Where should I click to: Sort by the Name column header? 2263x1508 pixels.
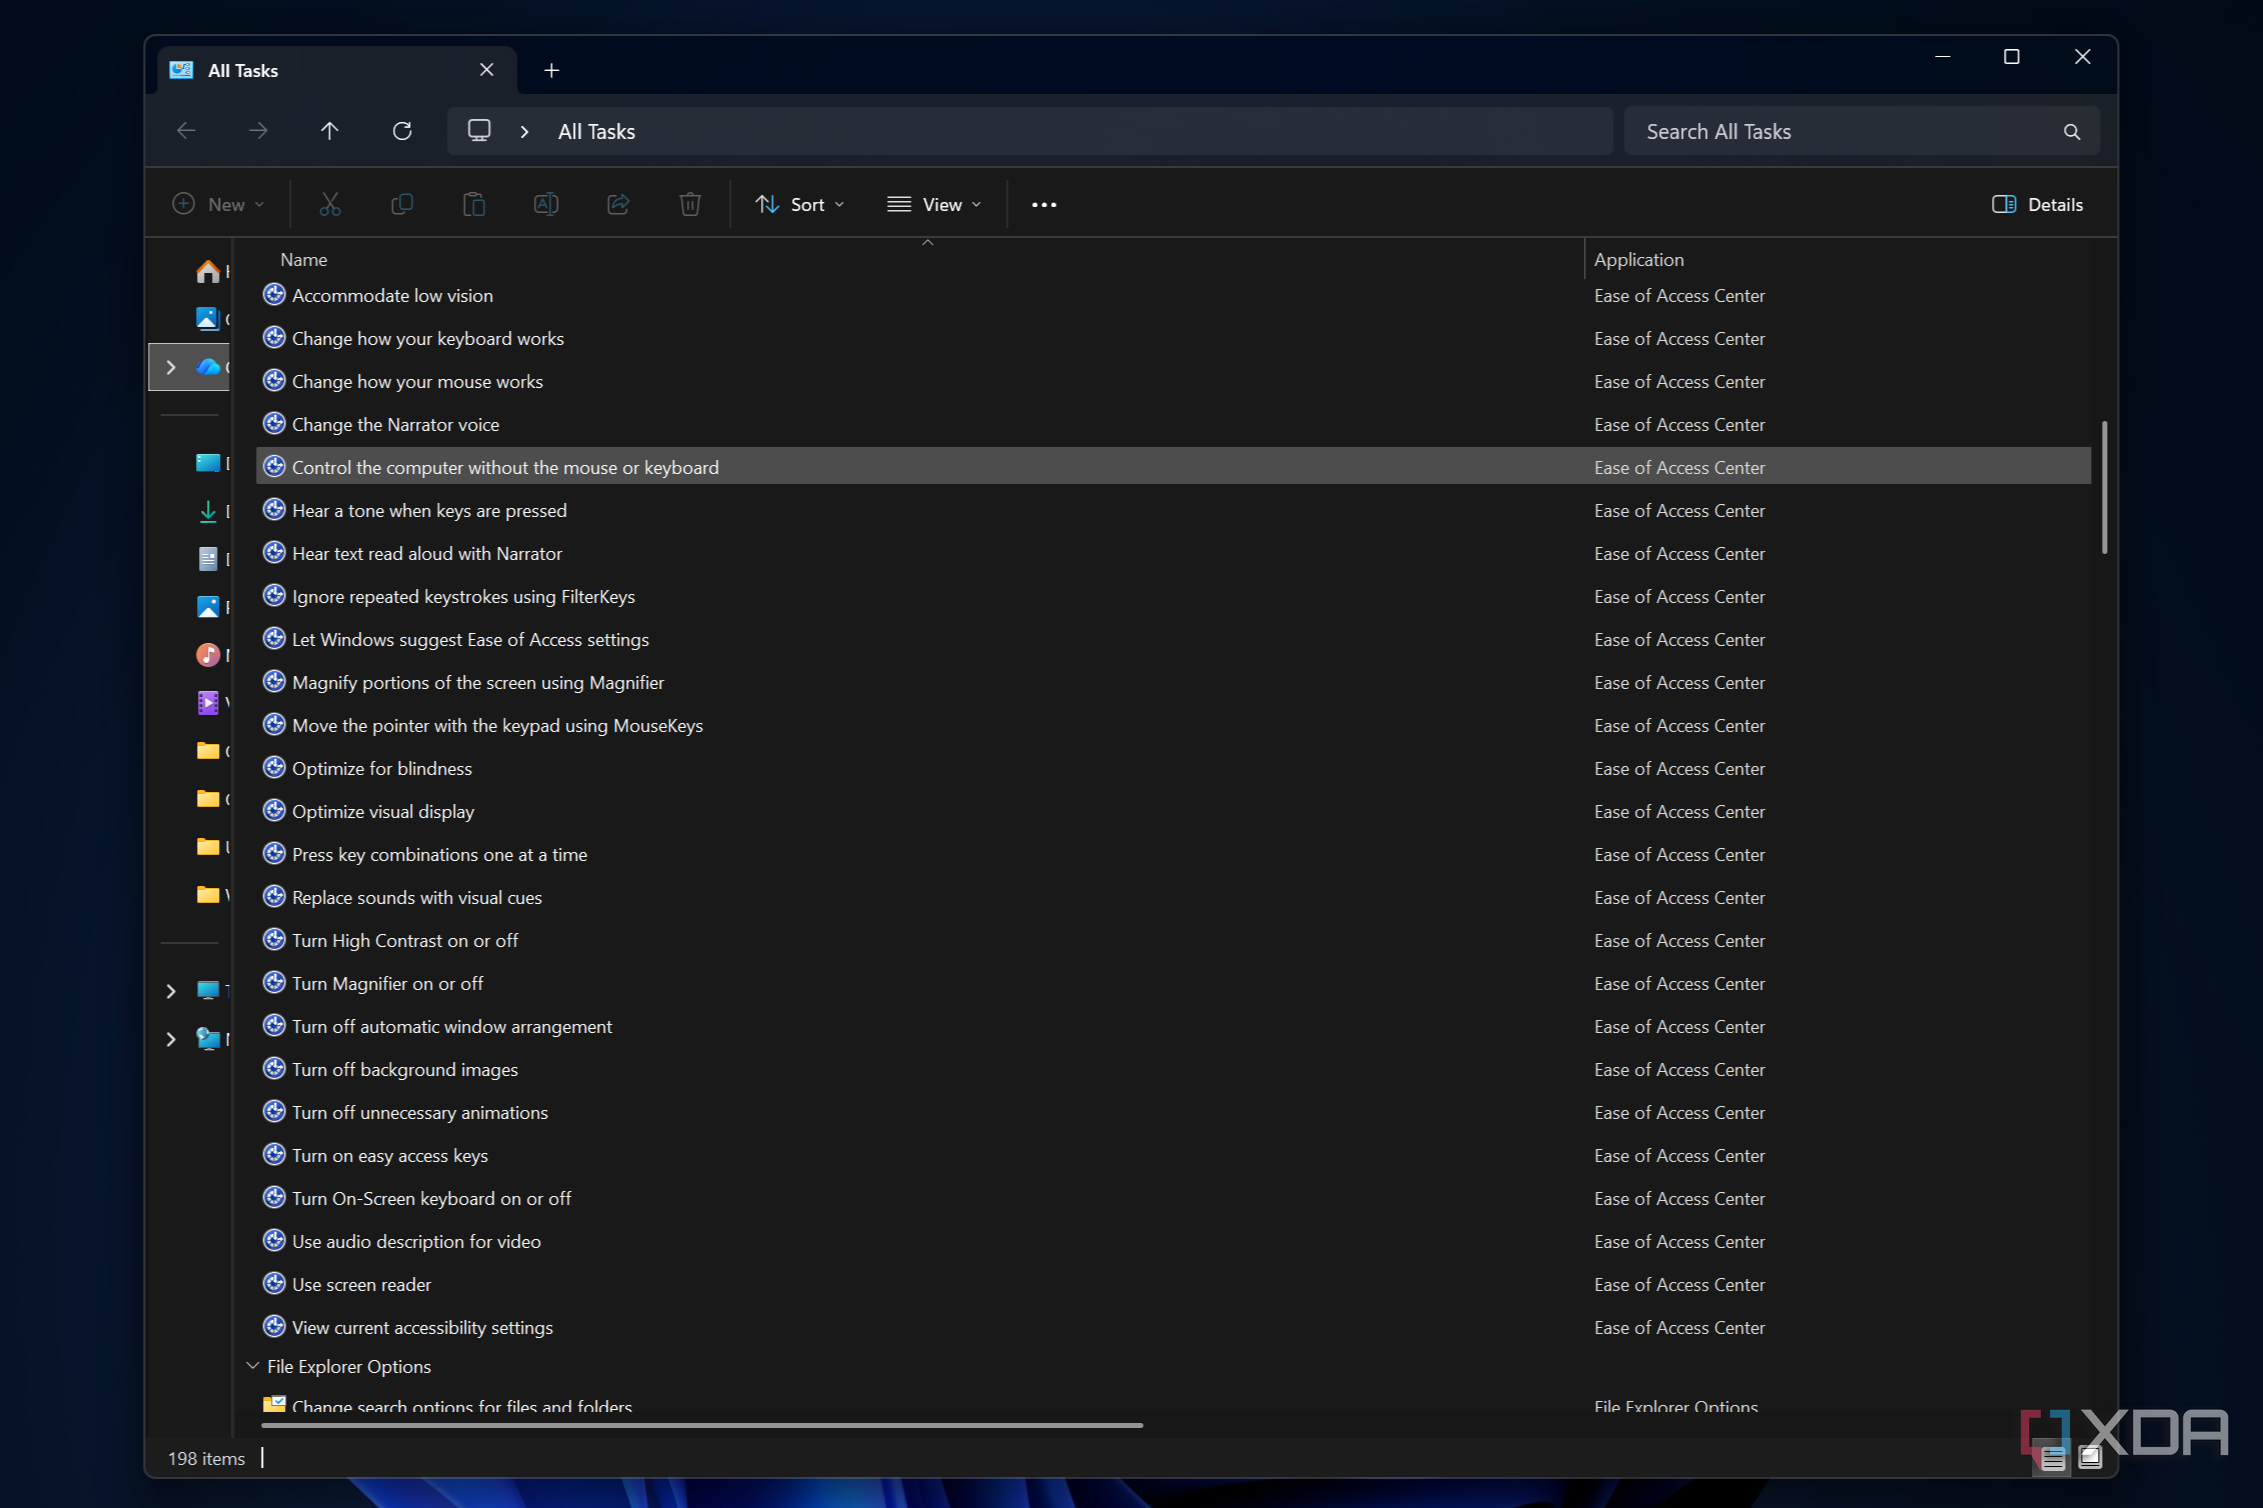(303, 259)
